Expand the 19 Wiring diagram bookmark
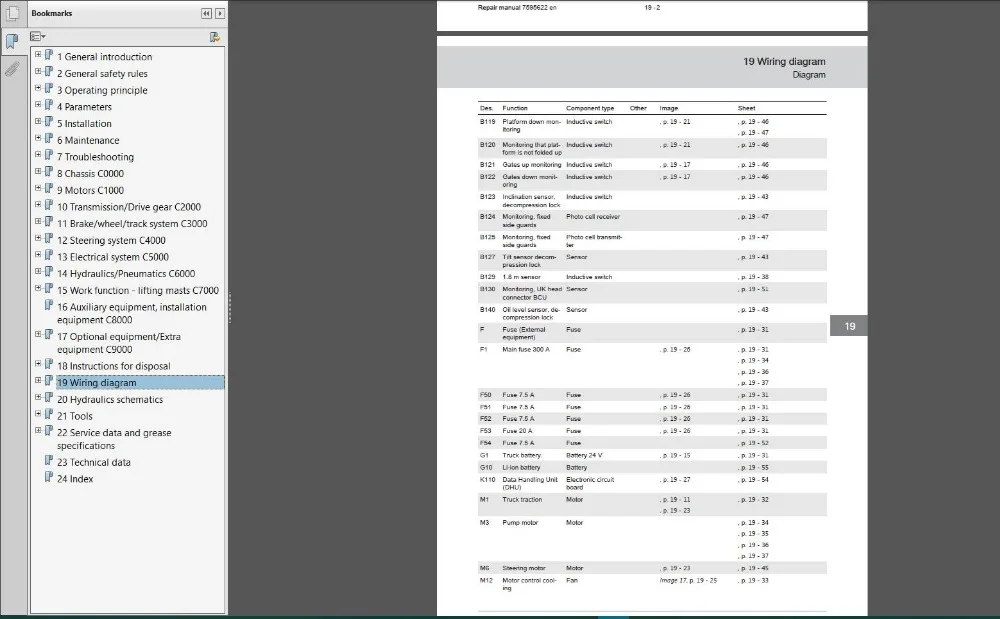Image resolution: width=1000 pixels, height=619 pixels. tap(38, 381)
